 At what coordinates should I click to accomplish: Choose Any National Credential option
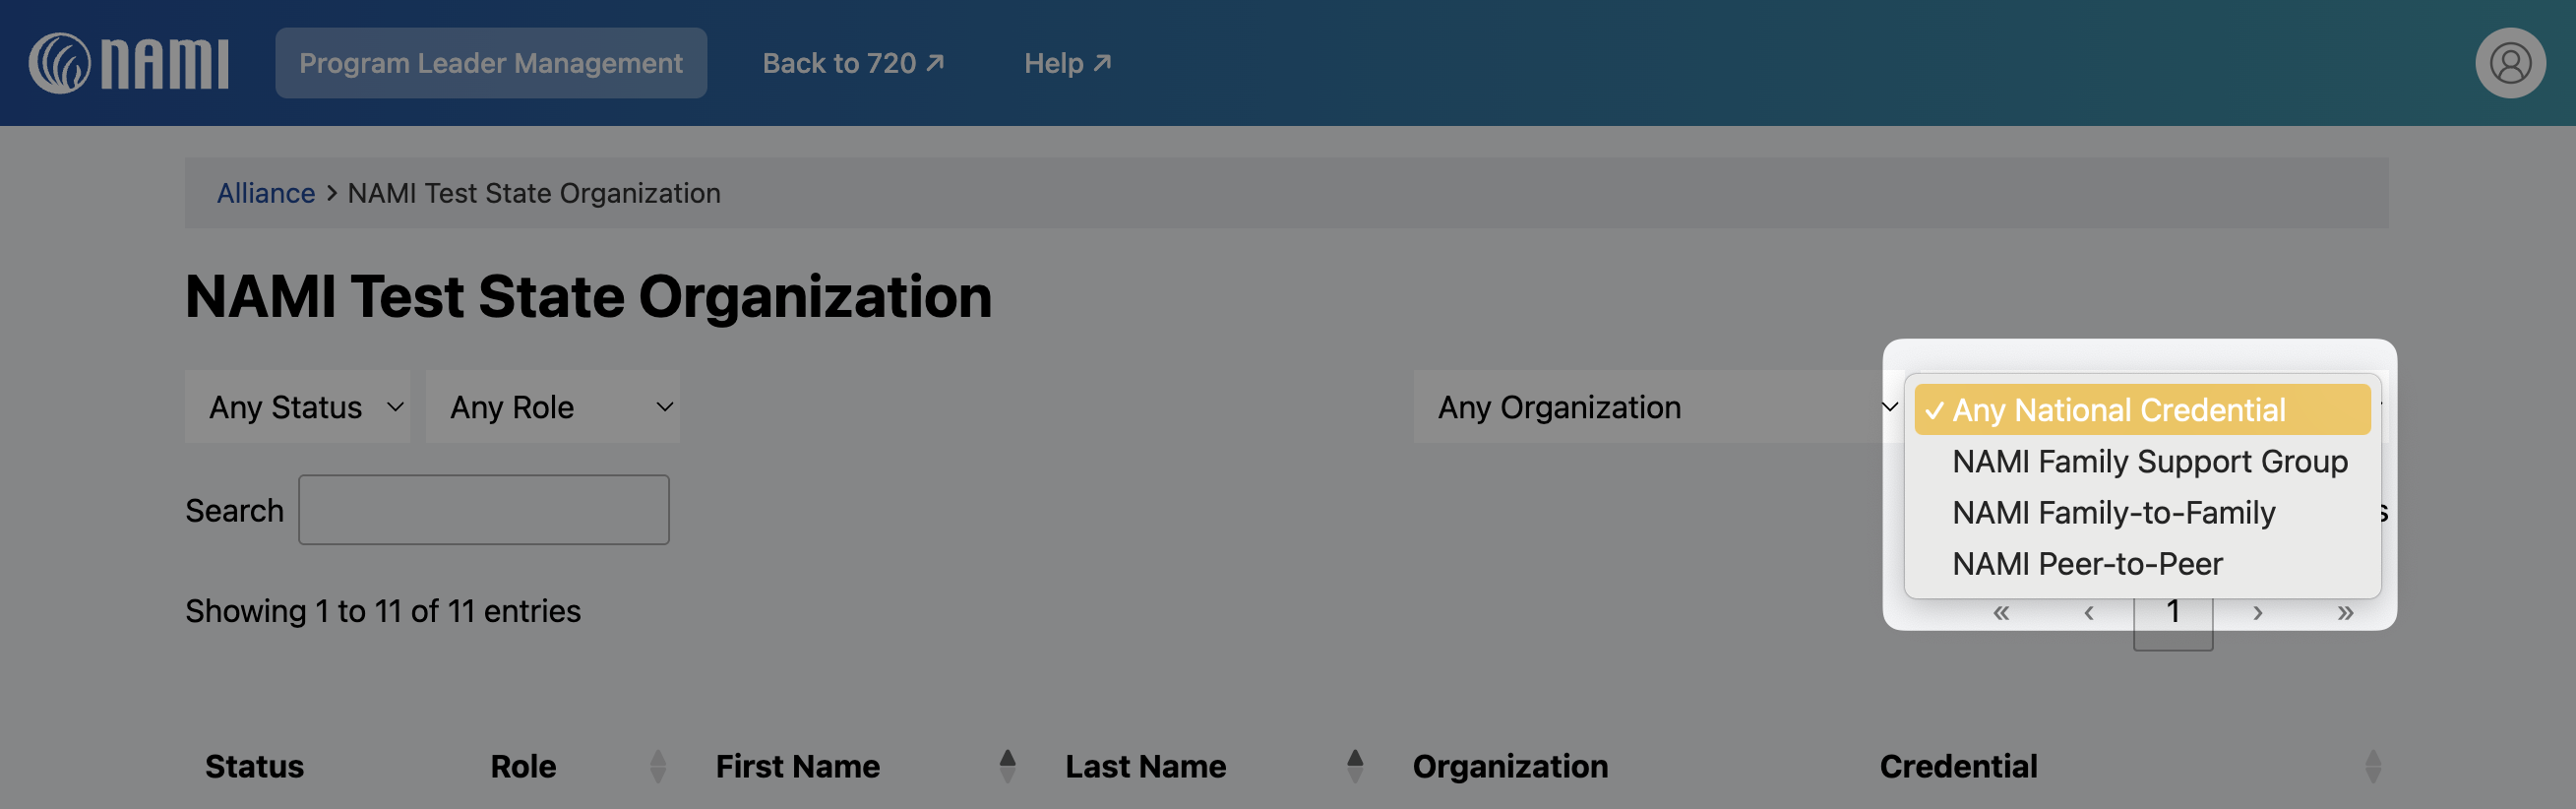point(2142,410)
